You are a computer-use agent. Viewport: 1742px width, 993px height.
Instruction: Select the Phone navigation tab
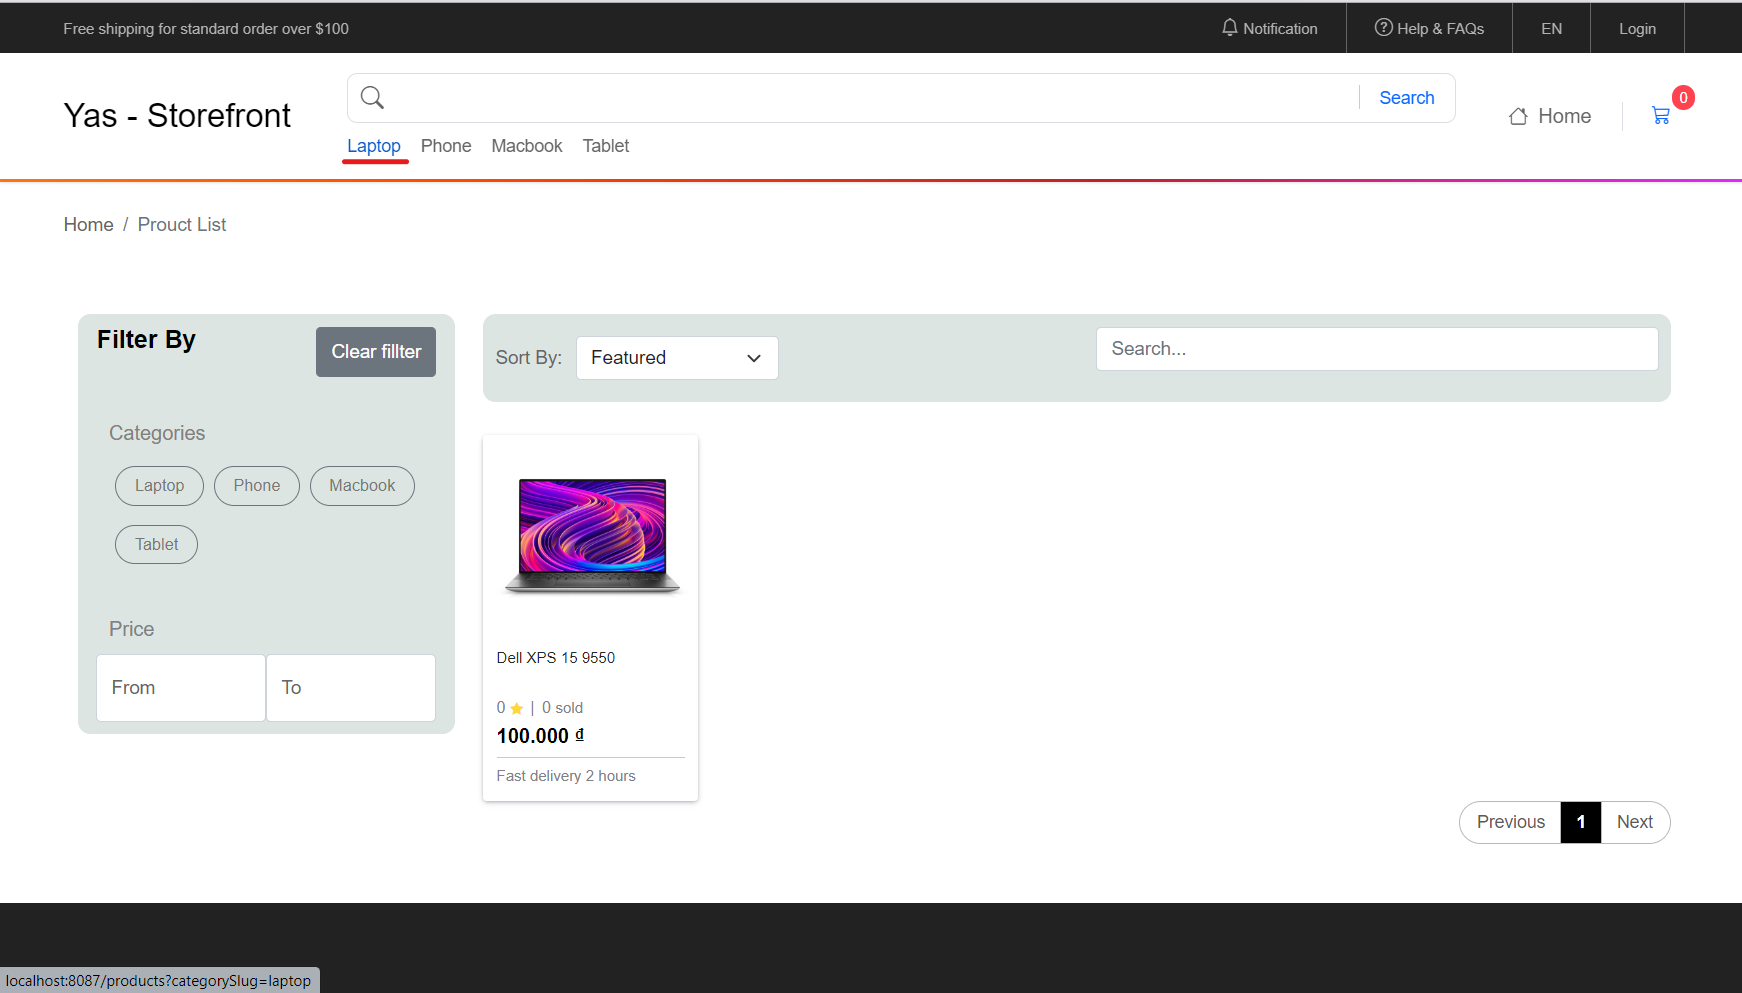446,146
